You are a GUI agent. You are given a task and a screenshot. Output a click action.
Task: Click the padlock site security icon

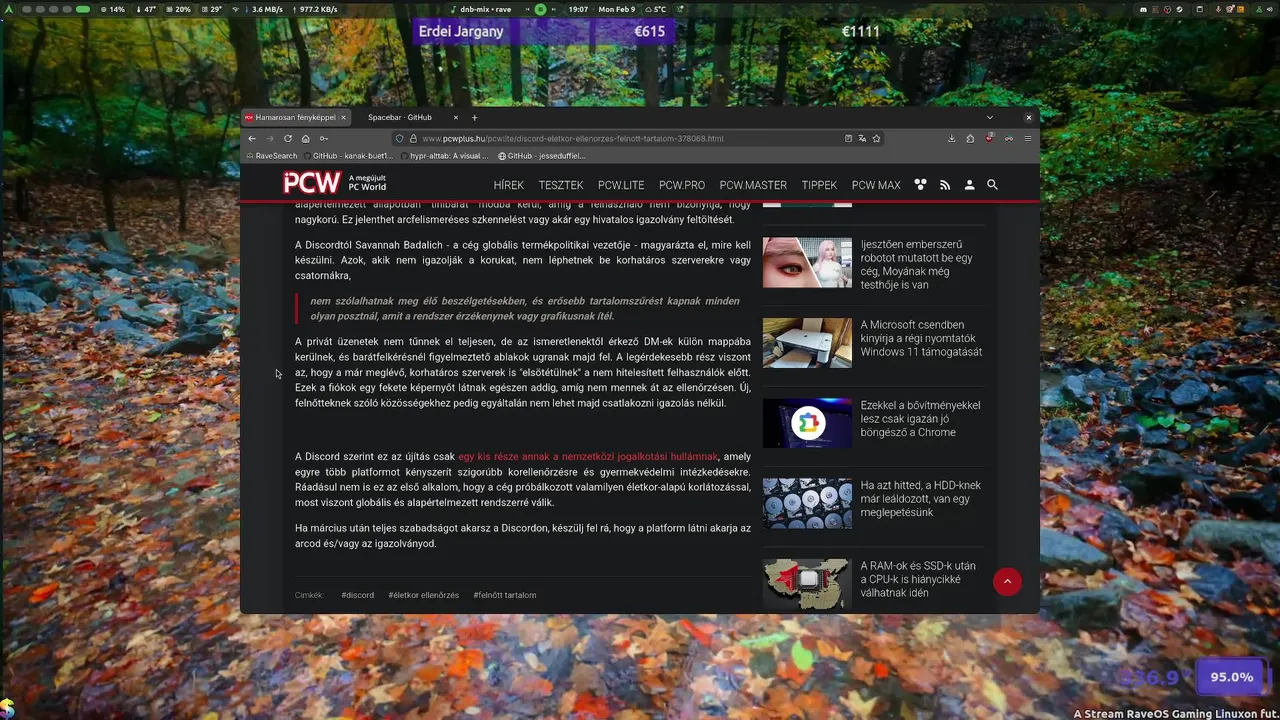point(412,138)
